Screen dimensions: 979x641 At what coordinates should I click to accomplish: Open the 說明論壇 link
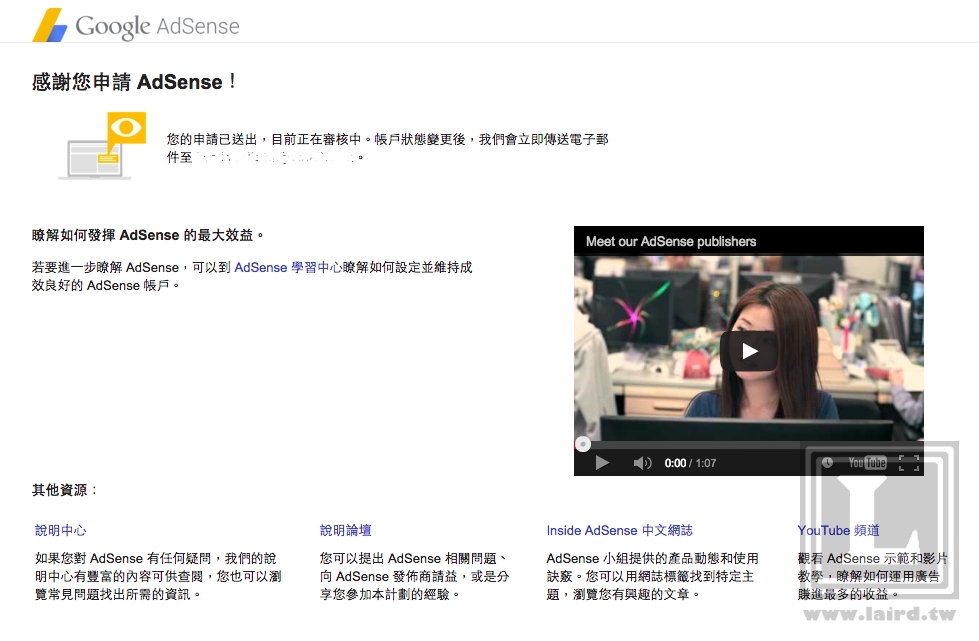click(345, 531)
